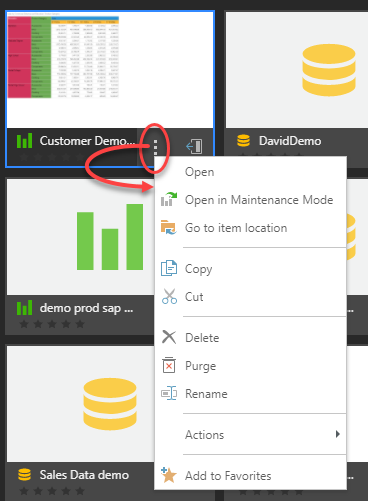This screenshot has width=368, height=501.
Task: Click the Sales Data demo title
Action: click(84, 475)
